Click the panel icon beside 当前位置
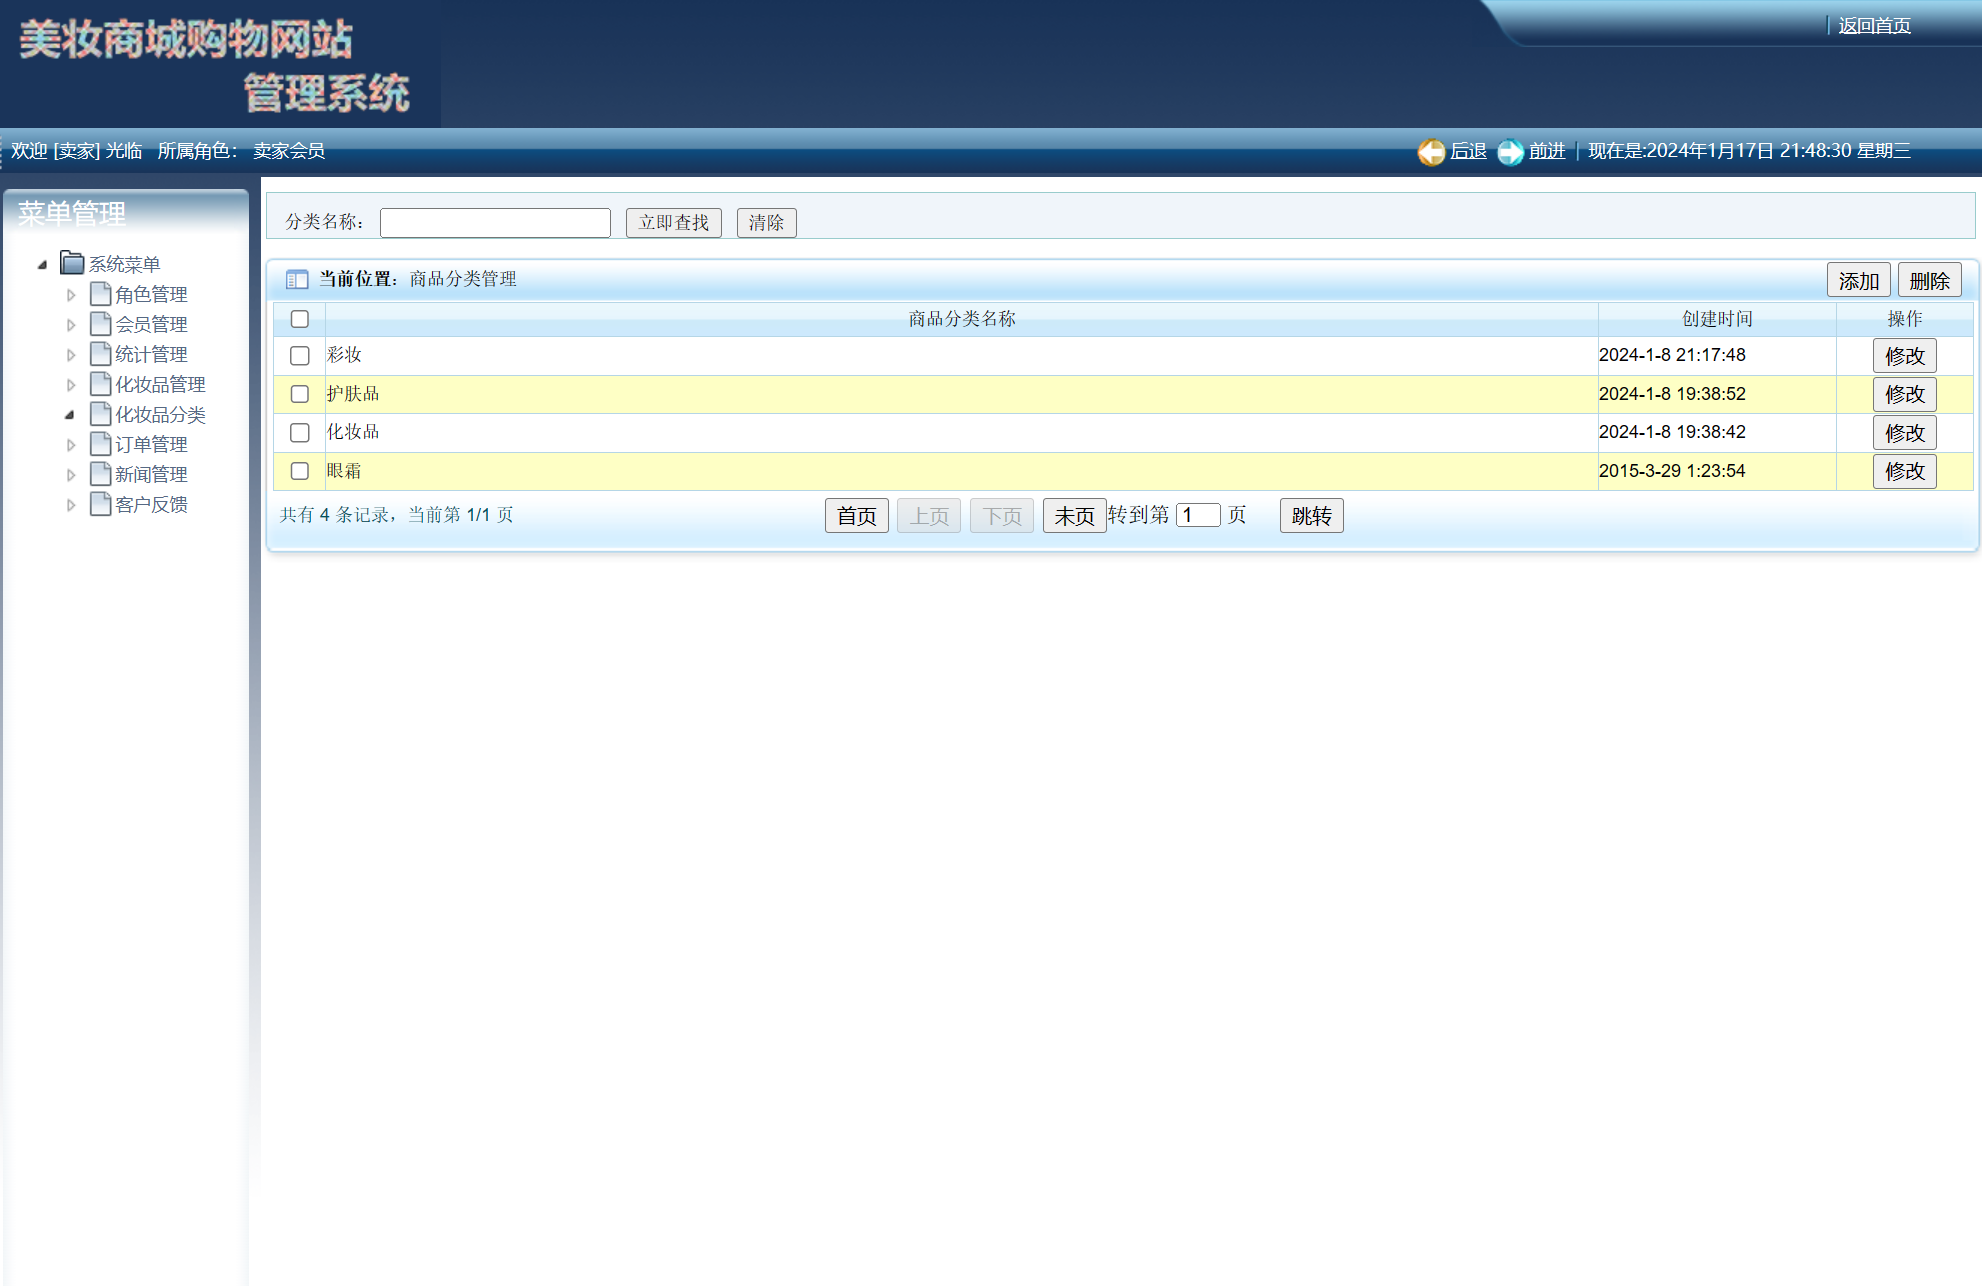Viewport: 1982px width, 1286px height. coord(297,280)
